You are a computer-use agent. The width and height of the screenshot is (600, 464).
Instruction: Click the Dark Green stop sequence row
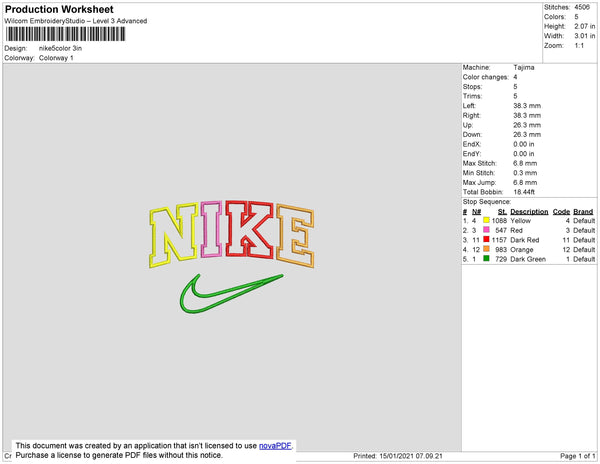529,259
